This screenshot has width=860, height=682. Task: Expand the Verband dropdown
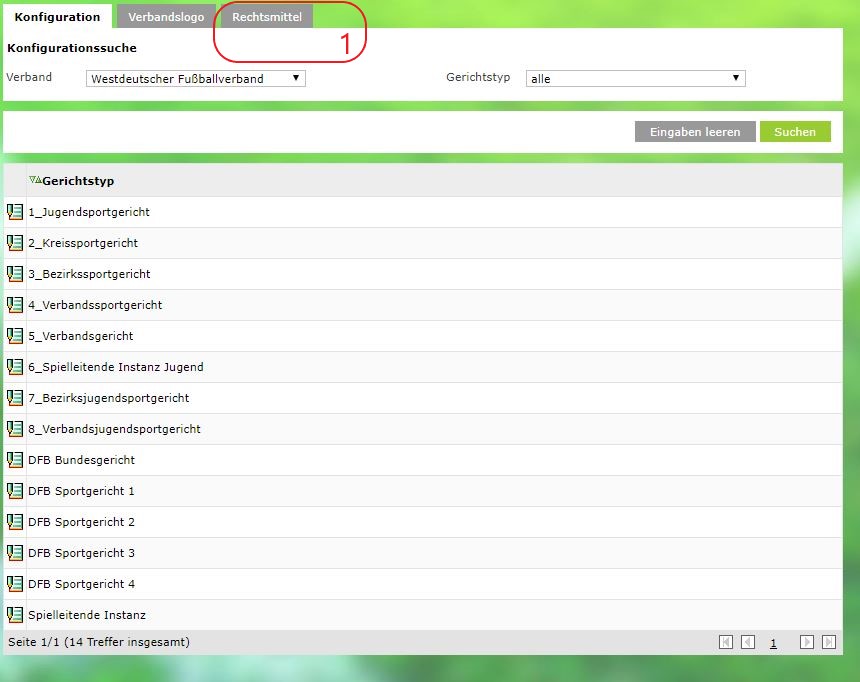coord(196,78)
